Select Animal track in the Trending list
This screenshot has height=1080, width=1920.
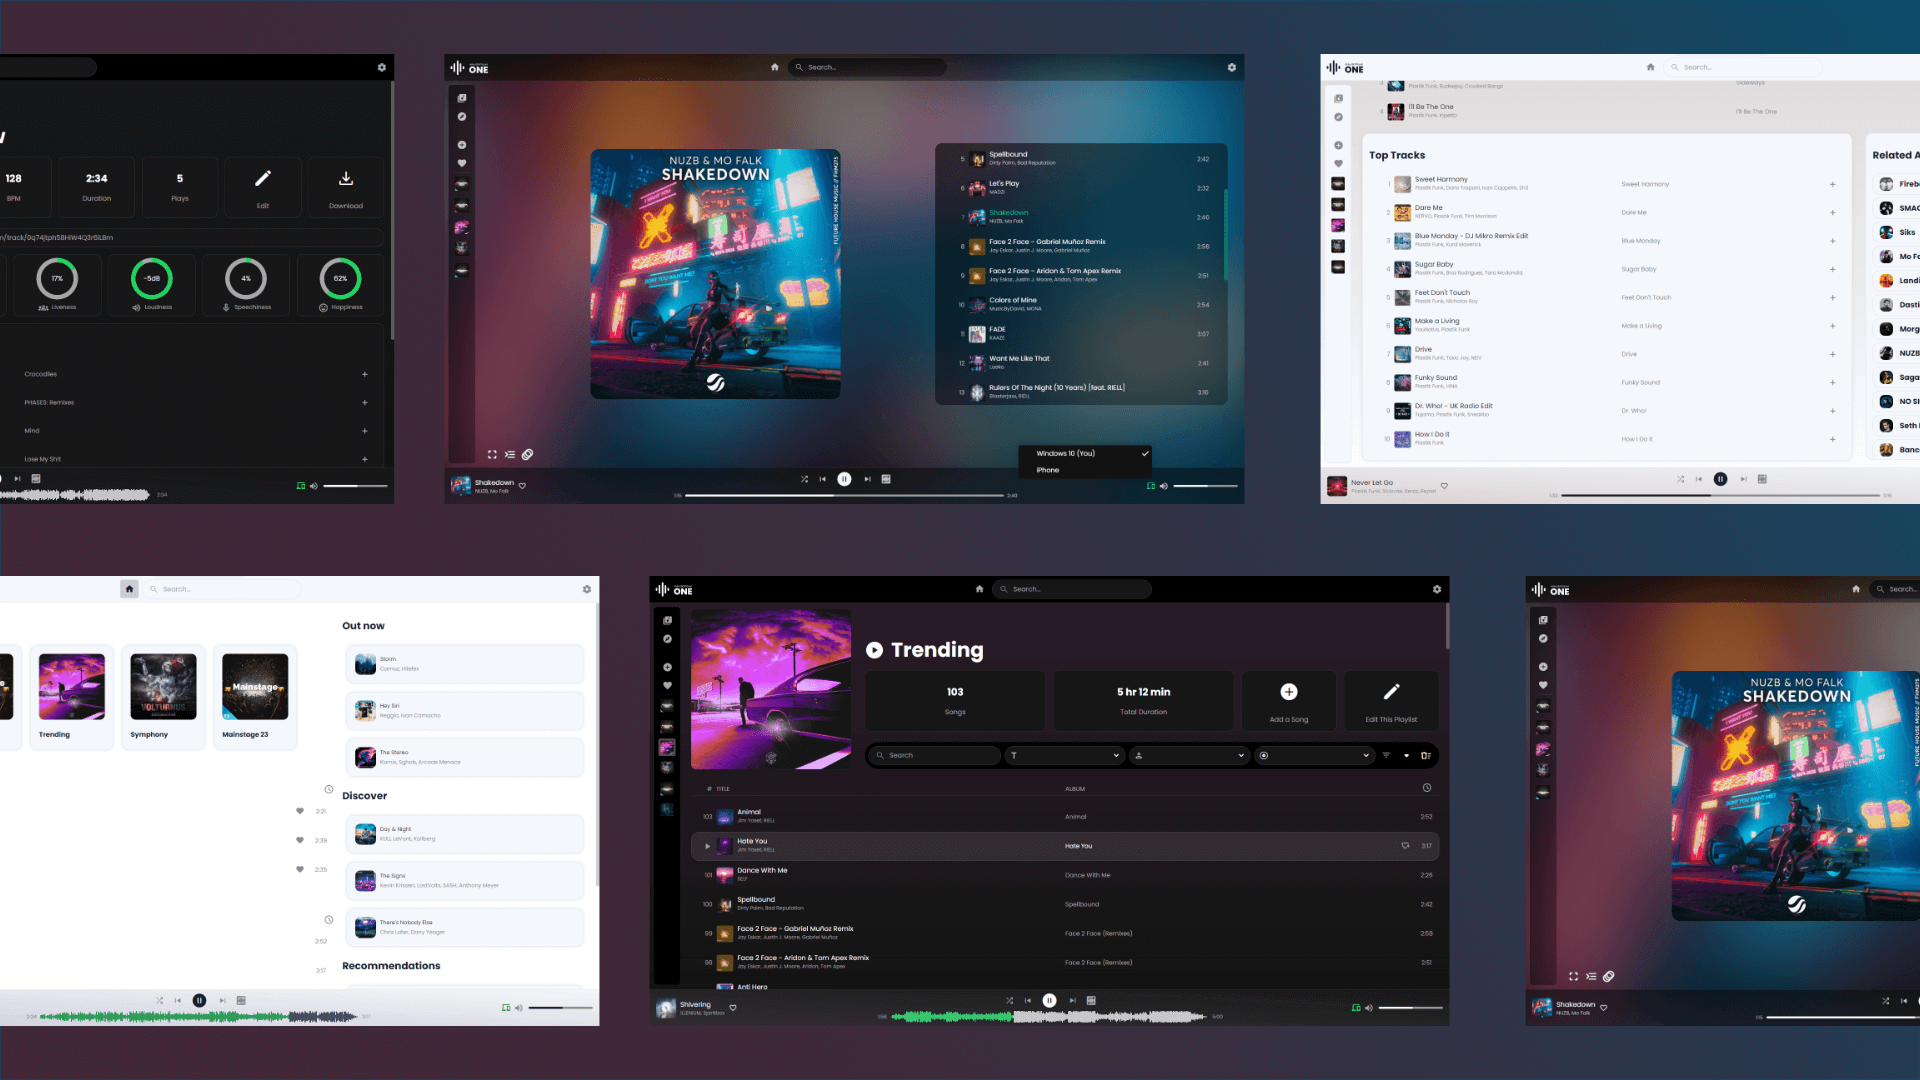[1065, 817]
